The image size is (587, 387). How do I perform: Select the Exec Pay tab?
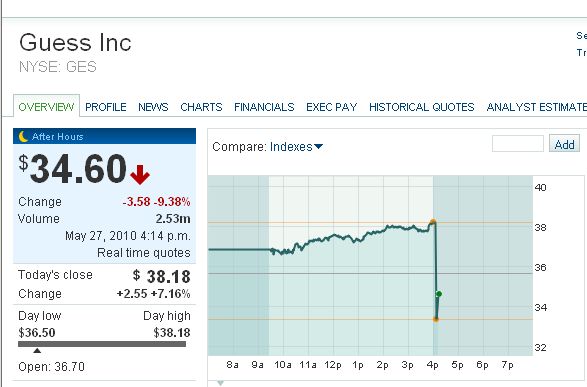[332, 107]
